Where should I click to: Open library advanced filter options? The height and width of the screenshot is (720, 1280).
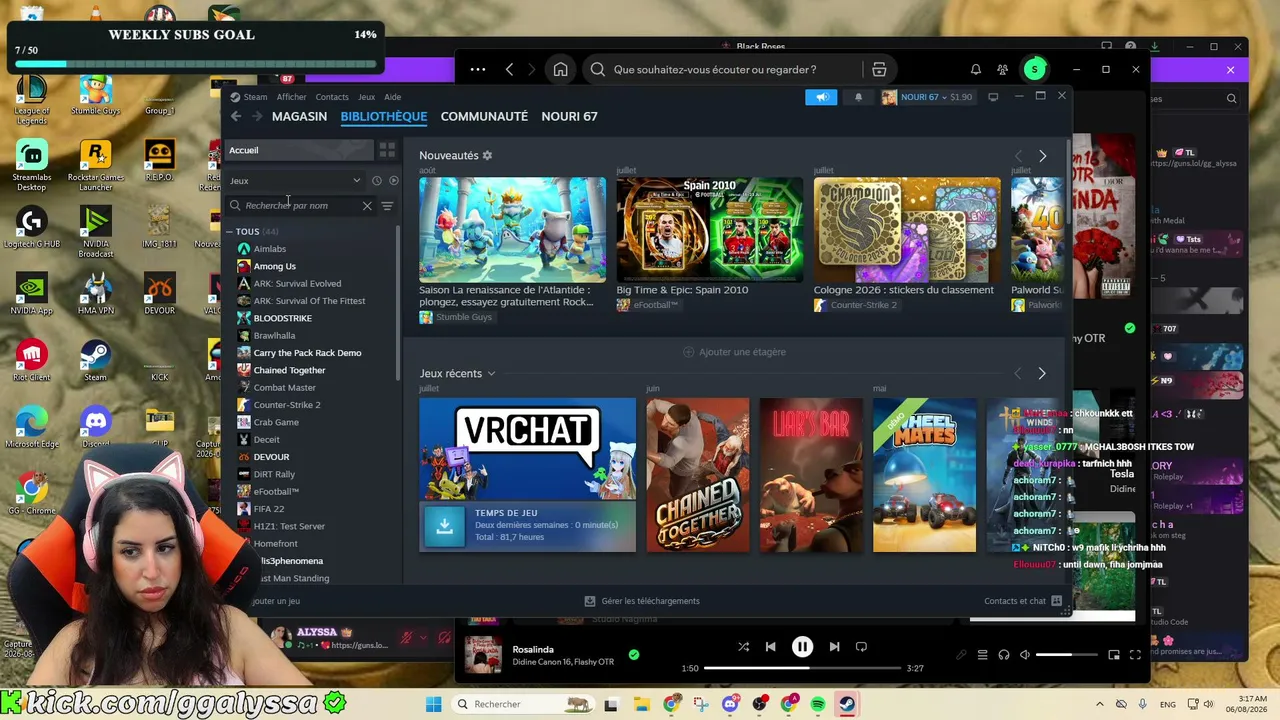387,206
